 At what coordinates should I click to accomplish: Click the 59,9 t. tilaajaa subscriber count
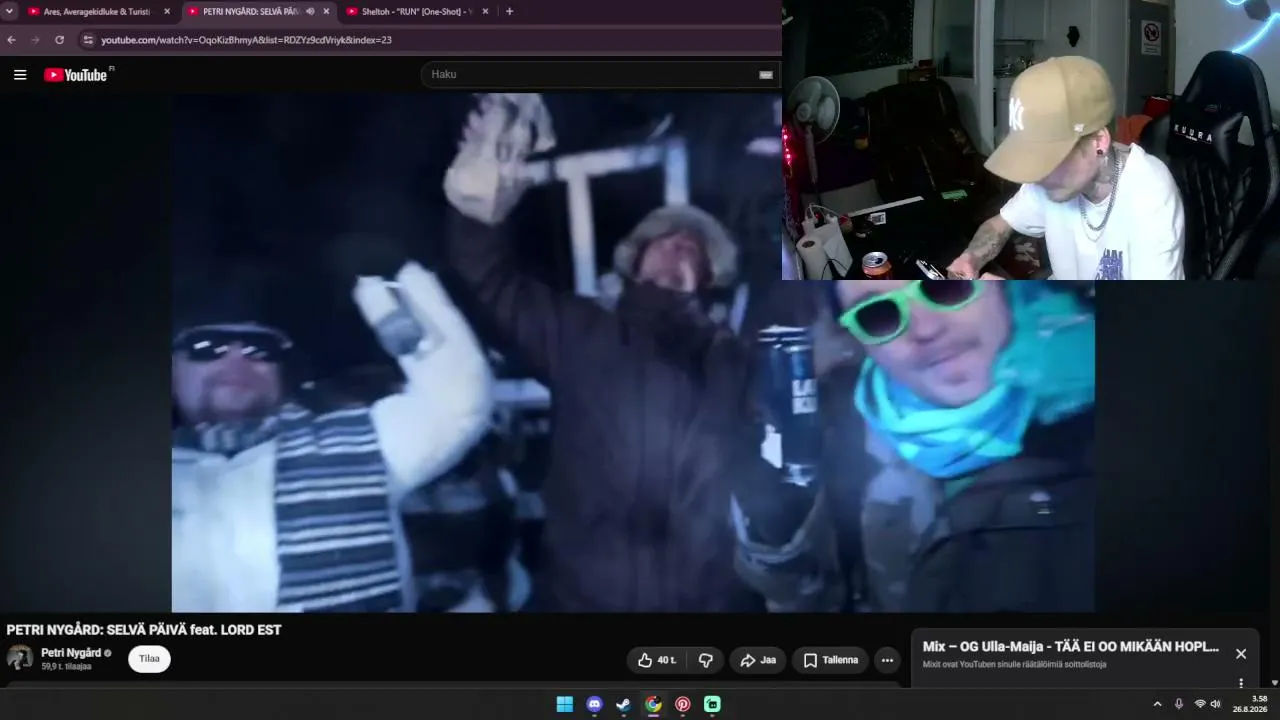[66, 666]
